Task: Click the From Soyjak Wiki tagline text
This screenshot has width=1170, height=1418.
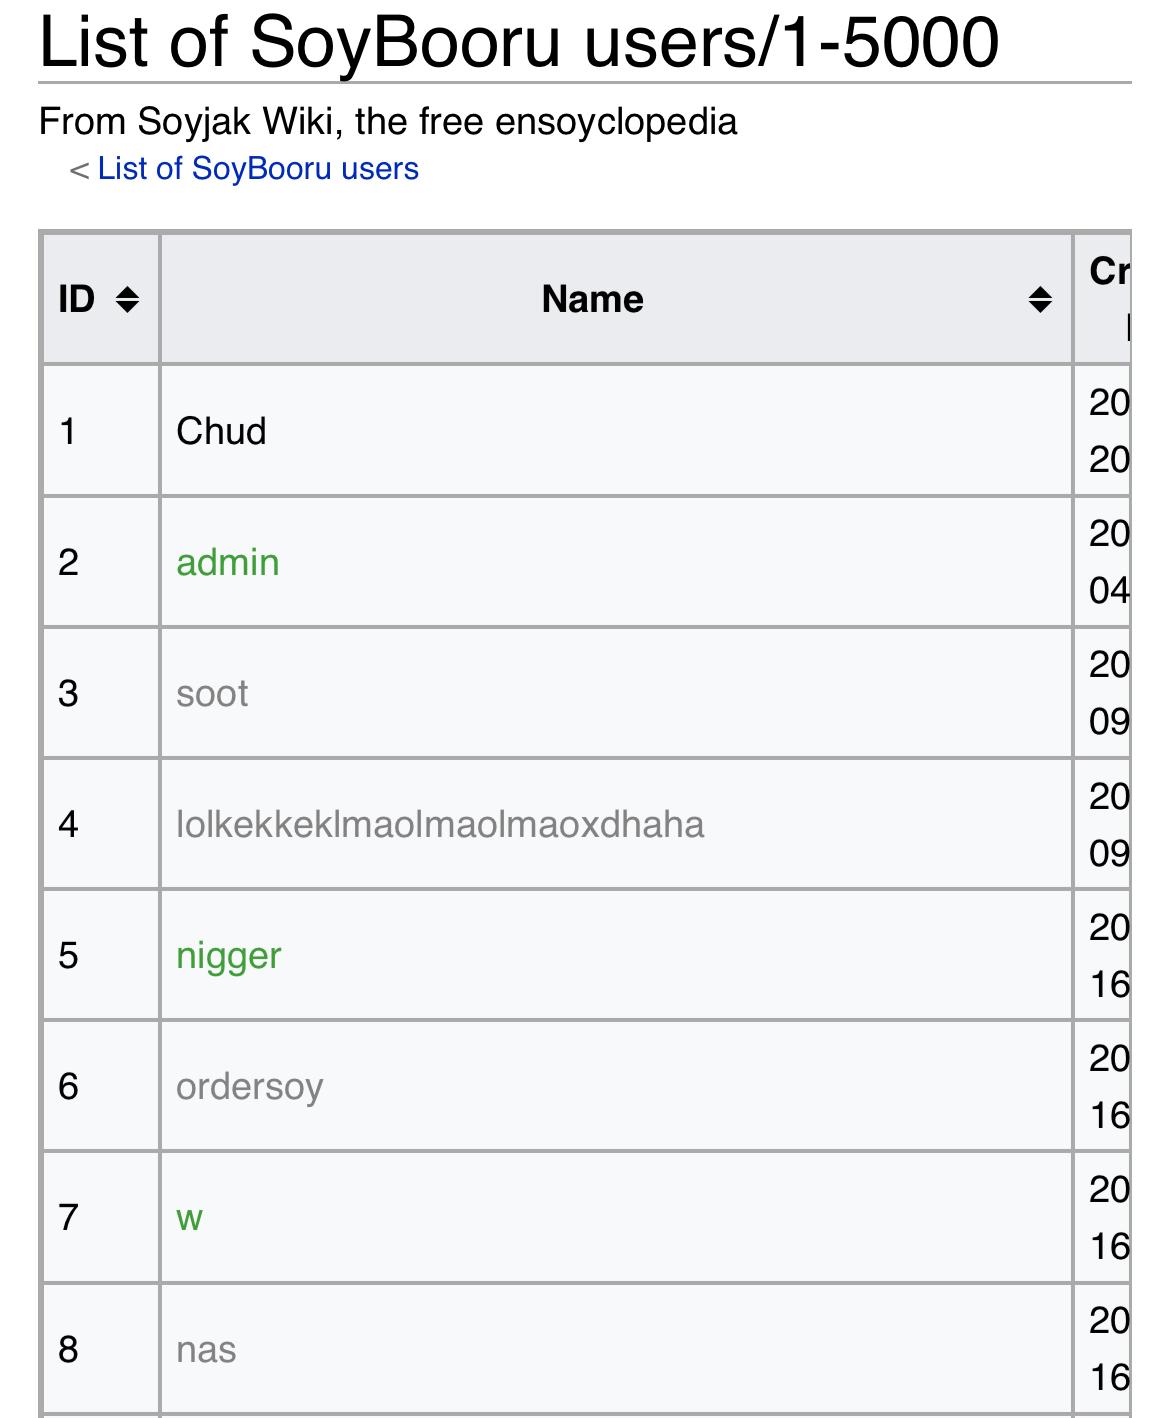Action: click(388, 122)
